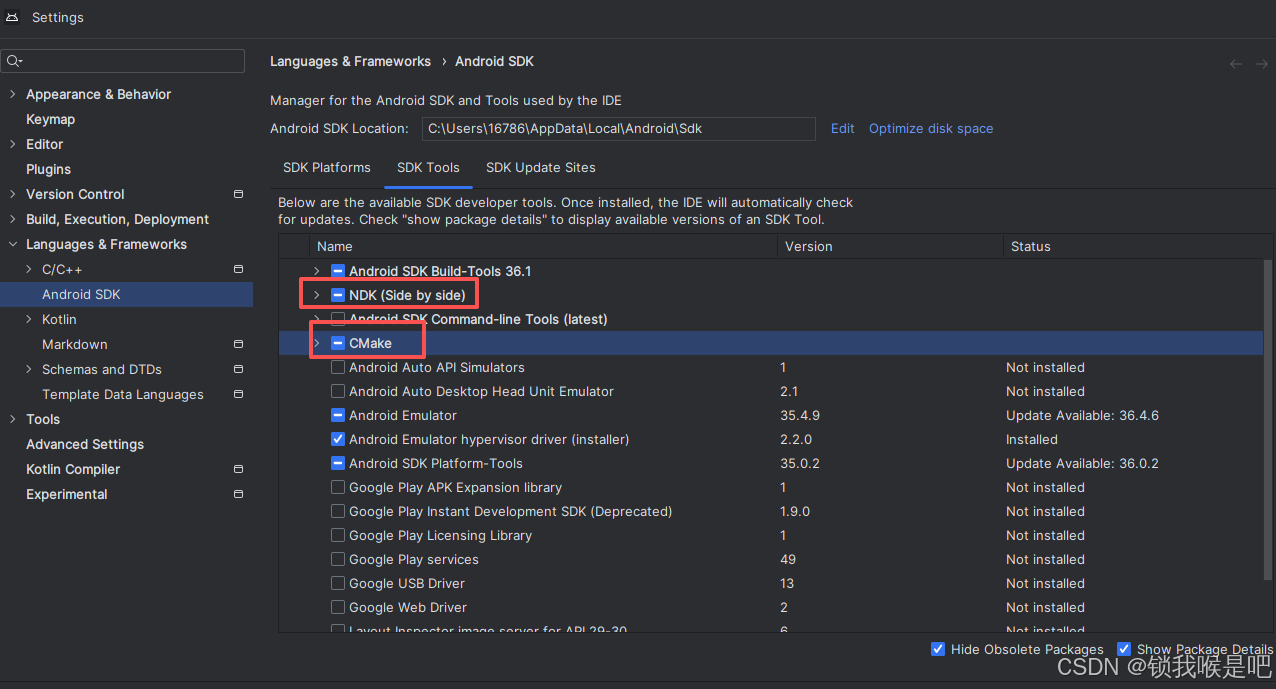Viewport: 1276px width, 689px height.
Task: Check Google Play services
Action: click(x=338, y=559)
